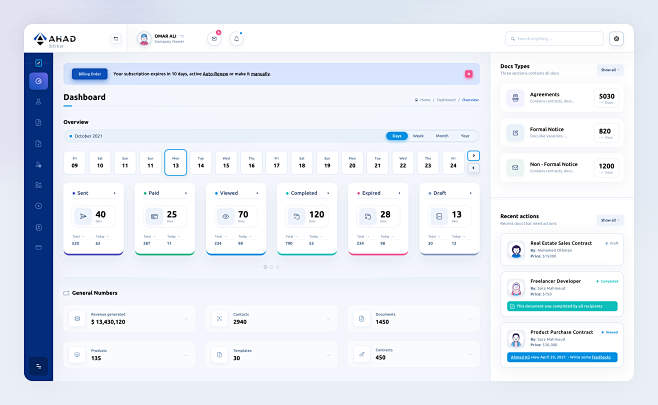
Task: Dismiss the subscription expiry banner
Action: (468, 73)
